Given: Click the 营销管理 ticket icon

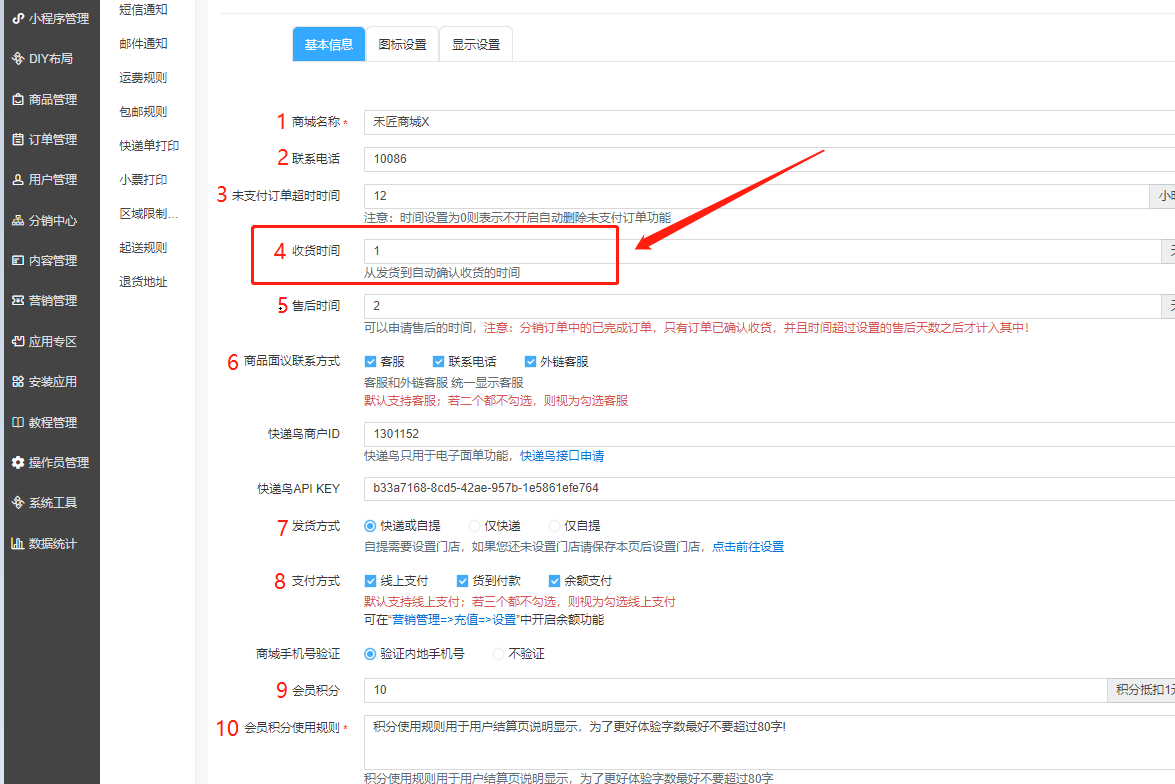Looking at the screenshot, I should (x=18, y=301).
